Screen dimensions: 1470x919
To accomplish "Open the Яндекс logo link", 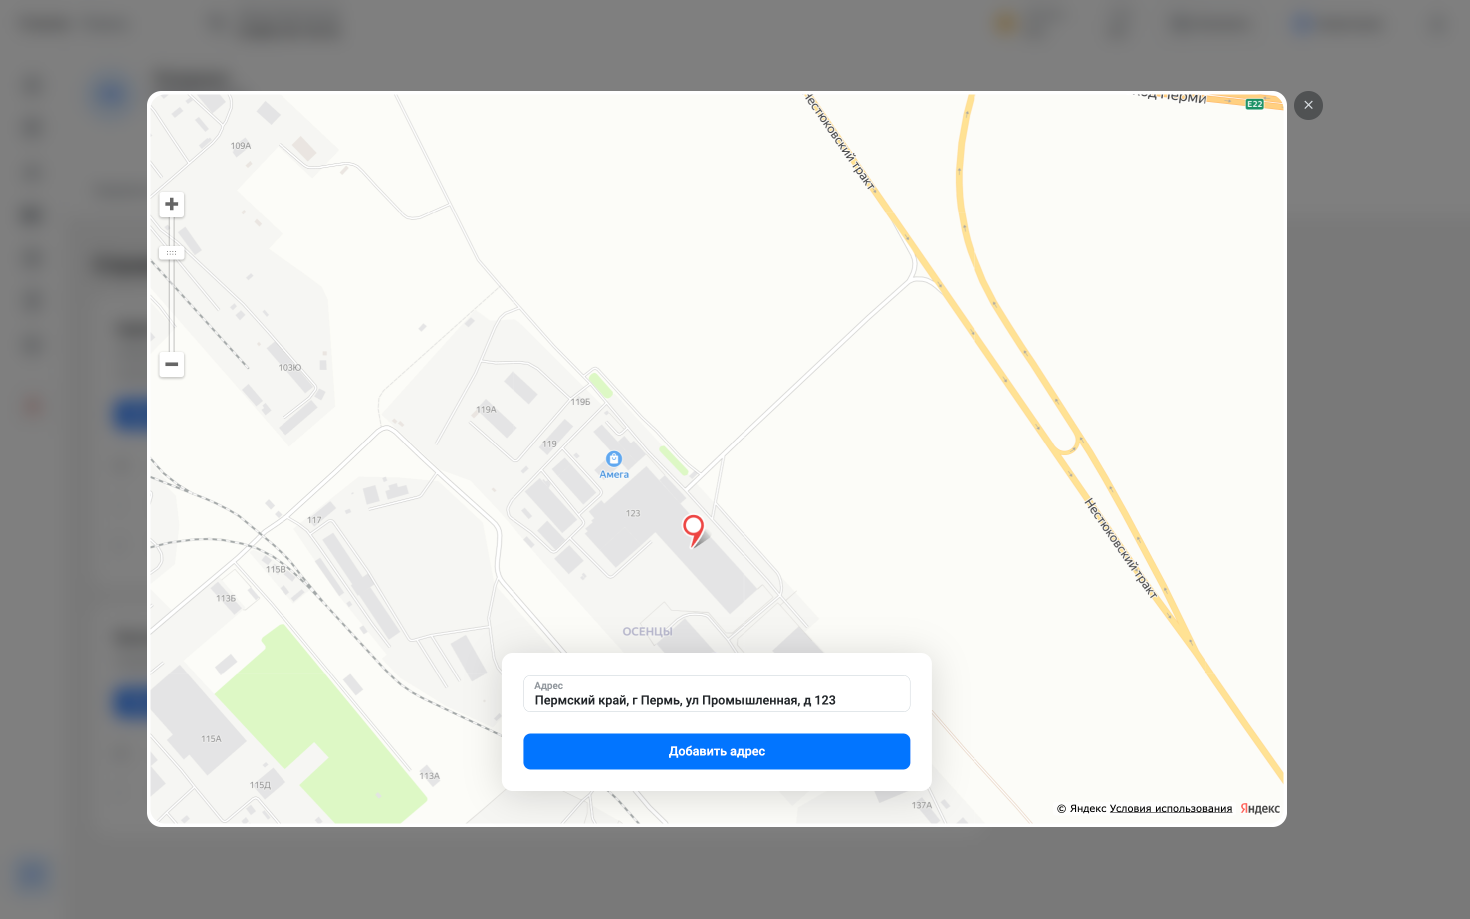I will point(1260,808).
